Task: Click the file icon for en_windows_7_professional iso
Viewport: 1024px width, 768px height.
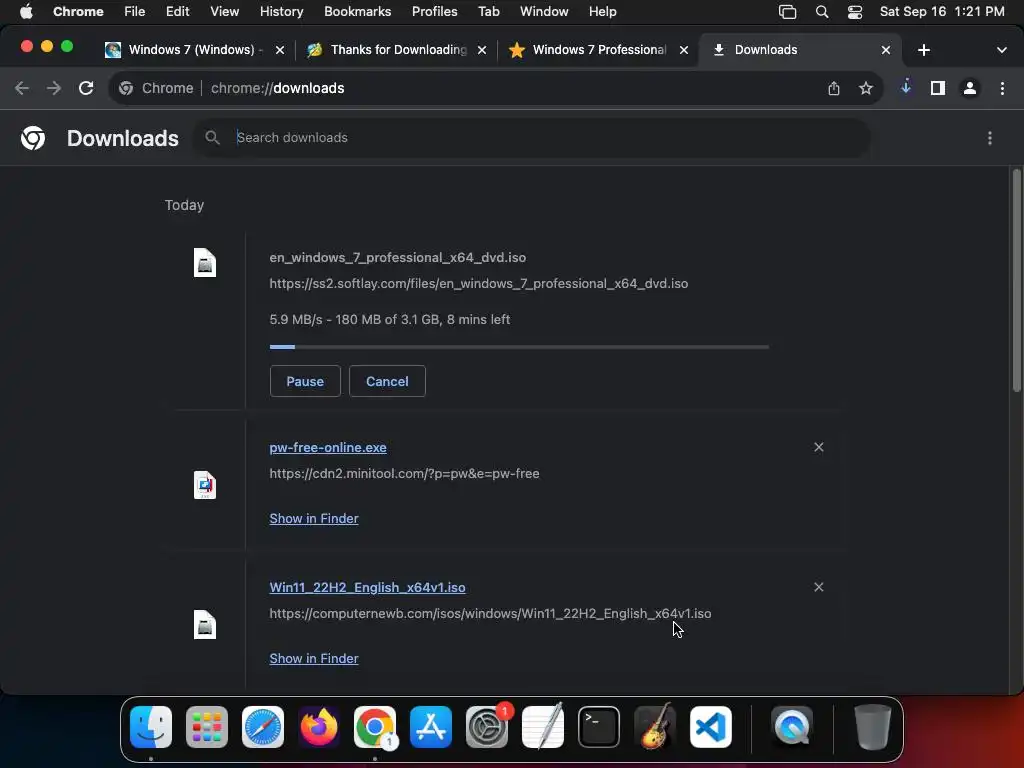Action: coord(205,263)
